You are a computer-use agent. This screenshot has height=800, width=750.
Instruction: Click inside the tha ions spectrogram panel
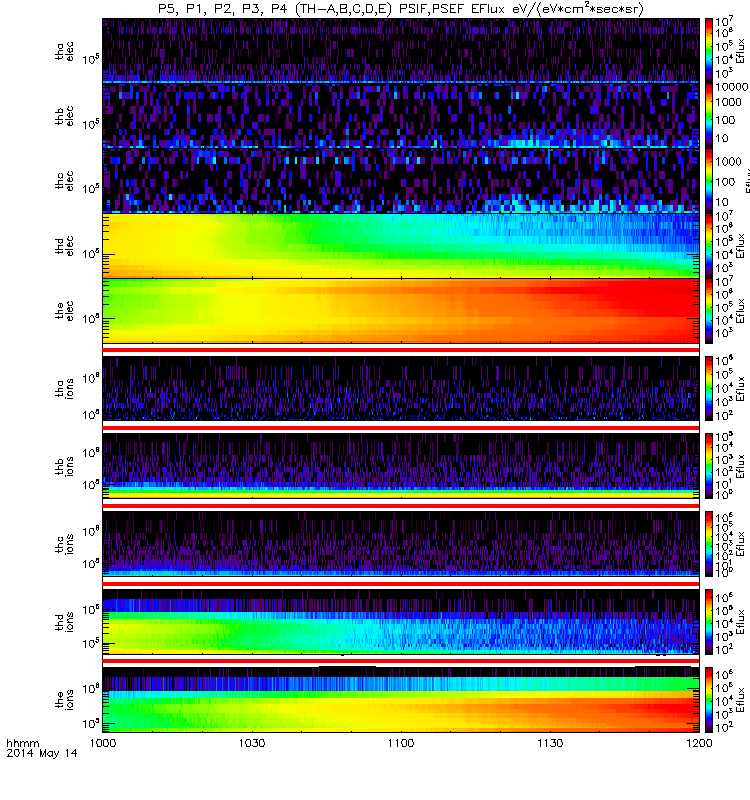[x=401, y=388]
